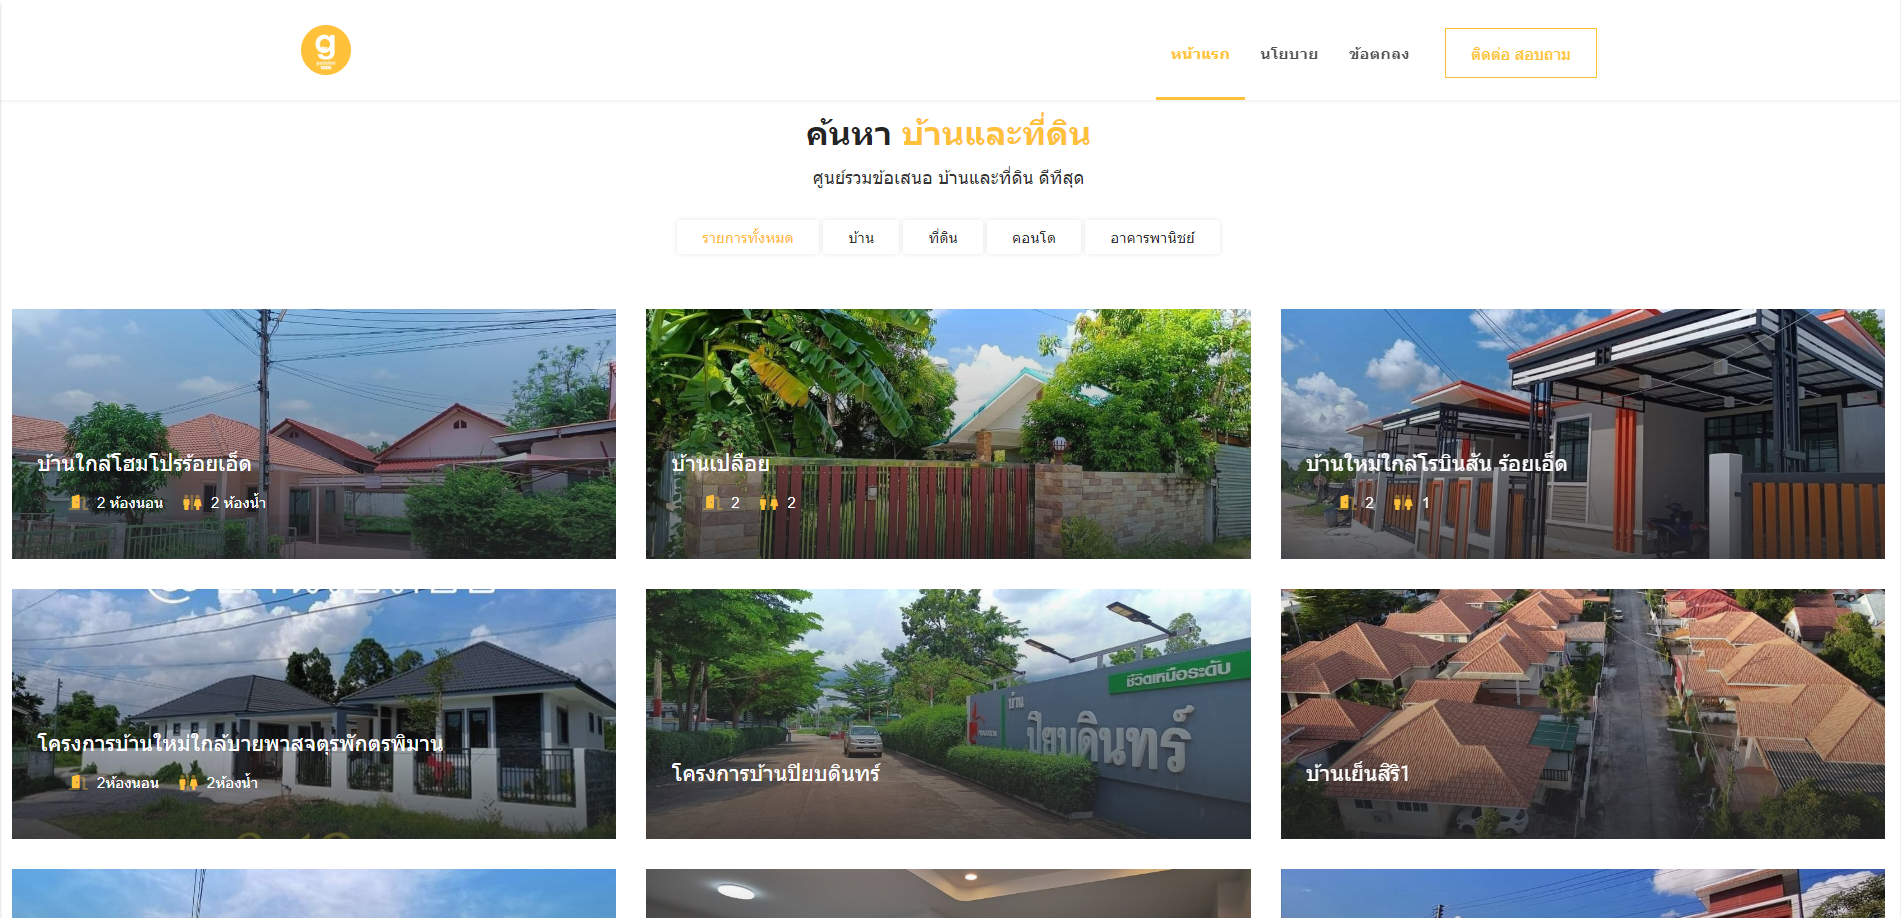Open บ้านเปลือย listing title link
Image resolution: width=1901 pixels, height=918 pixels.
(720, 464)
